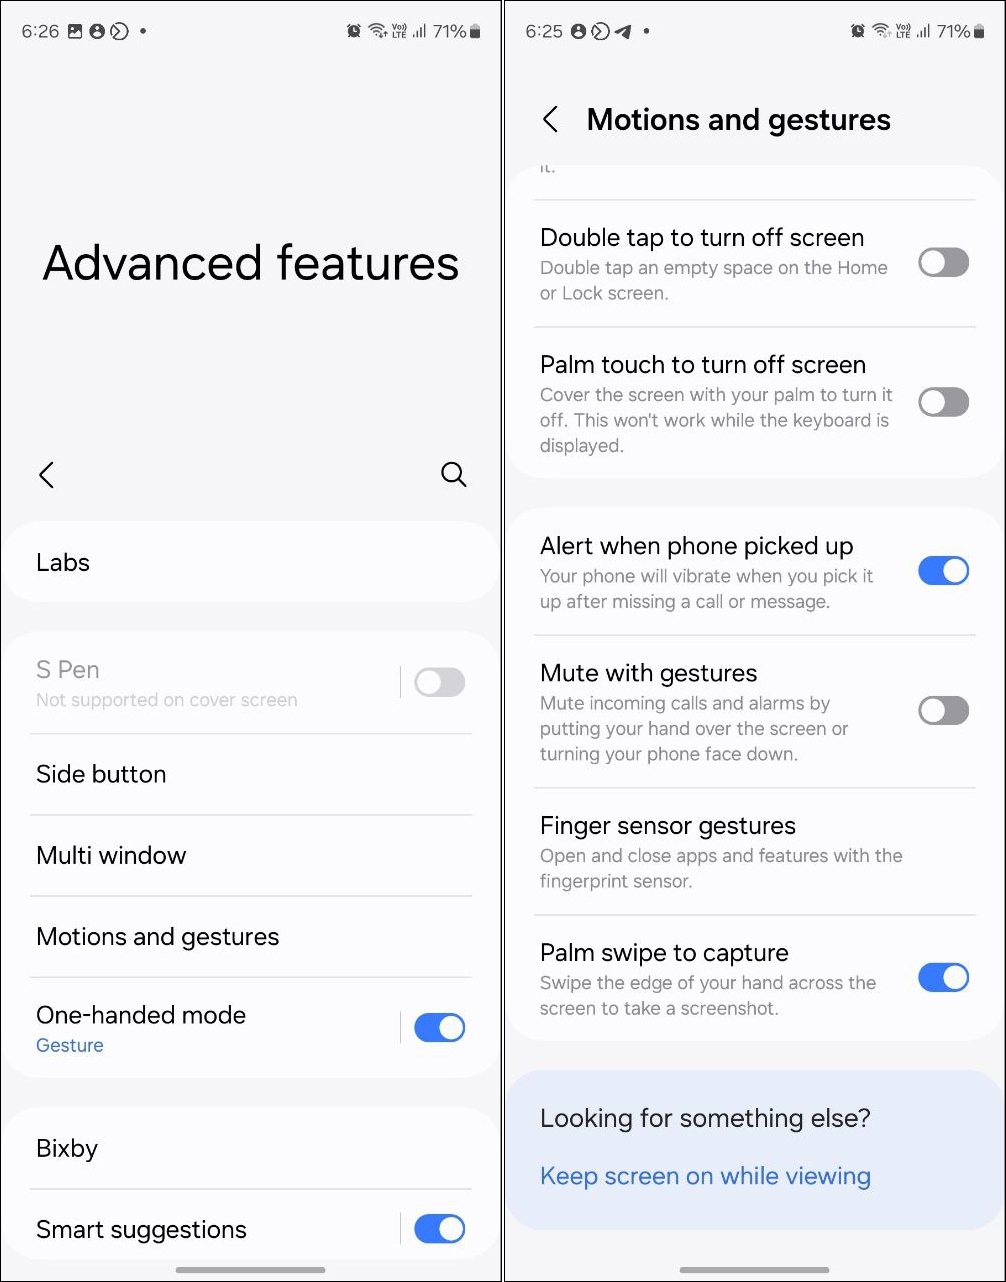Screen dimensions: 1006x1282
Task: Disable Alert when phone picked up
Action: [943, 570]
